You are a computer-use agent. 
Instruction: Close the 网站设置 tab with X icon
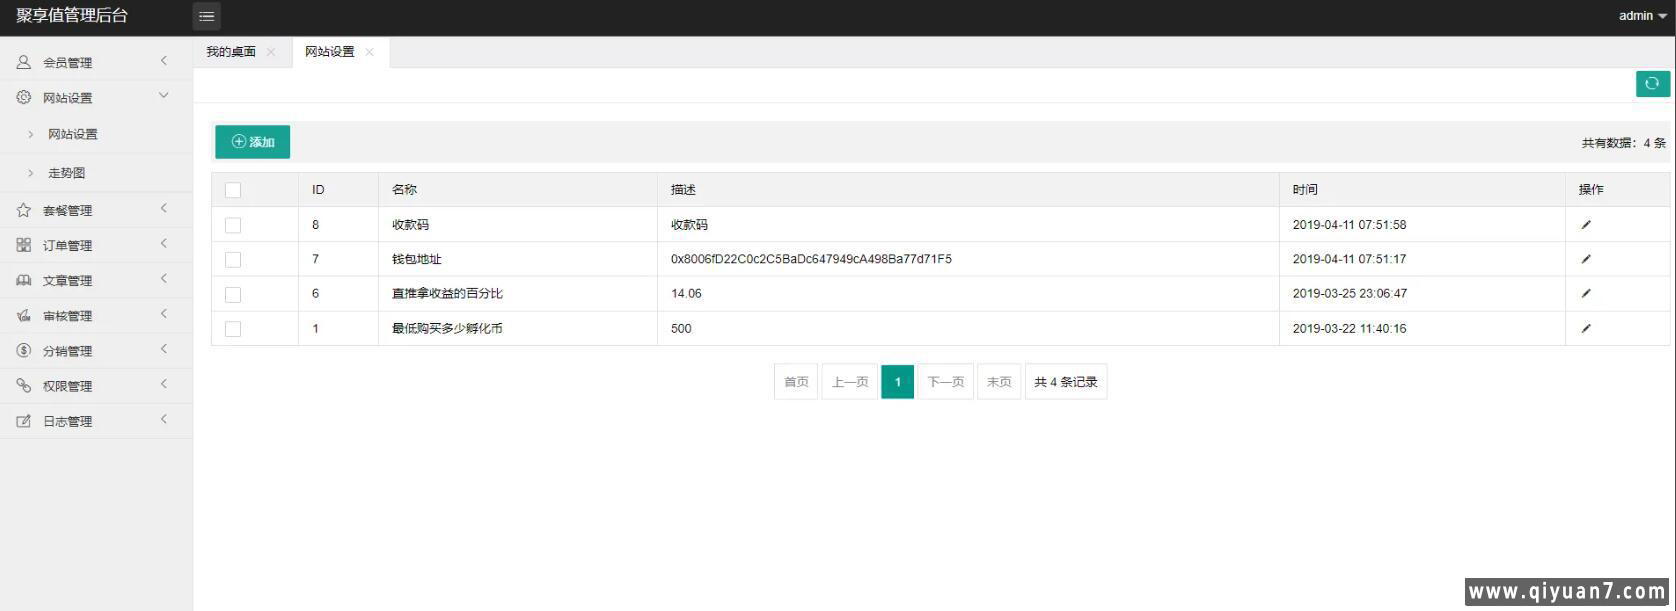pyautogui.click(x=370, y=52)
